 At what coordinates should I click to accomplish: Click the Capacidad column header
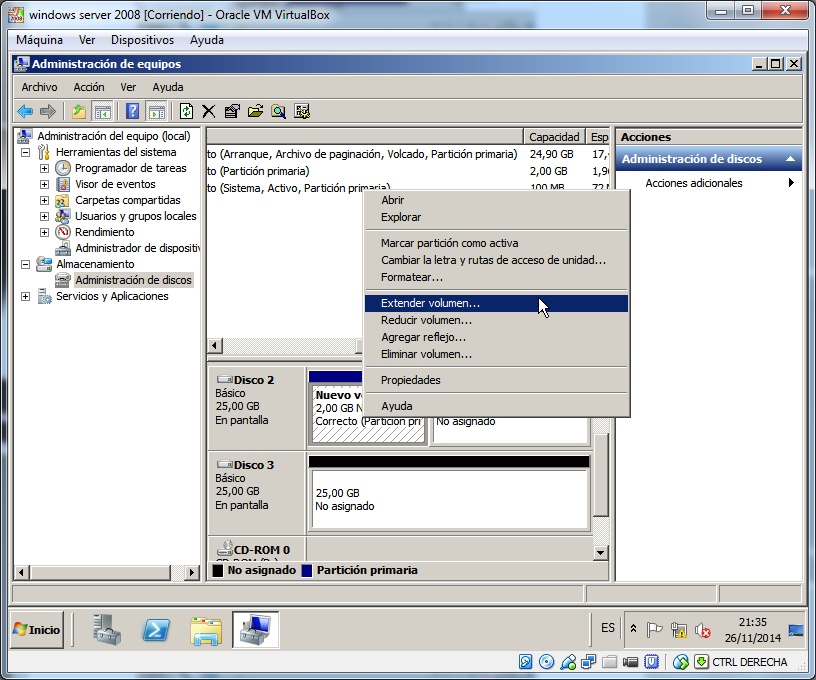[554, 137]
